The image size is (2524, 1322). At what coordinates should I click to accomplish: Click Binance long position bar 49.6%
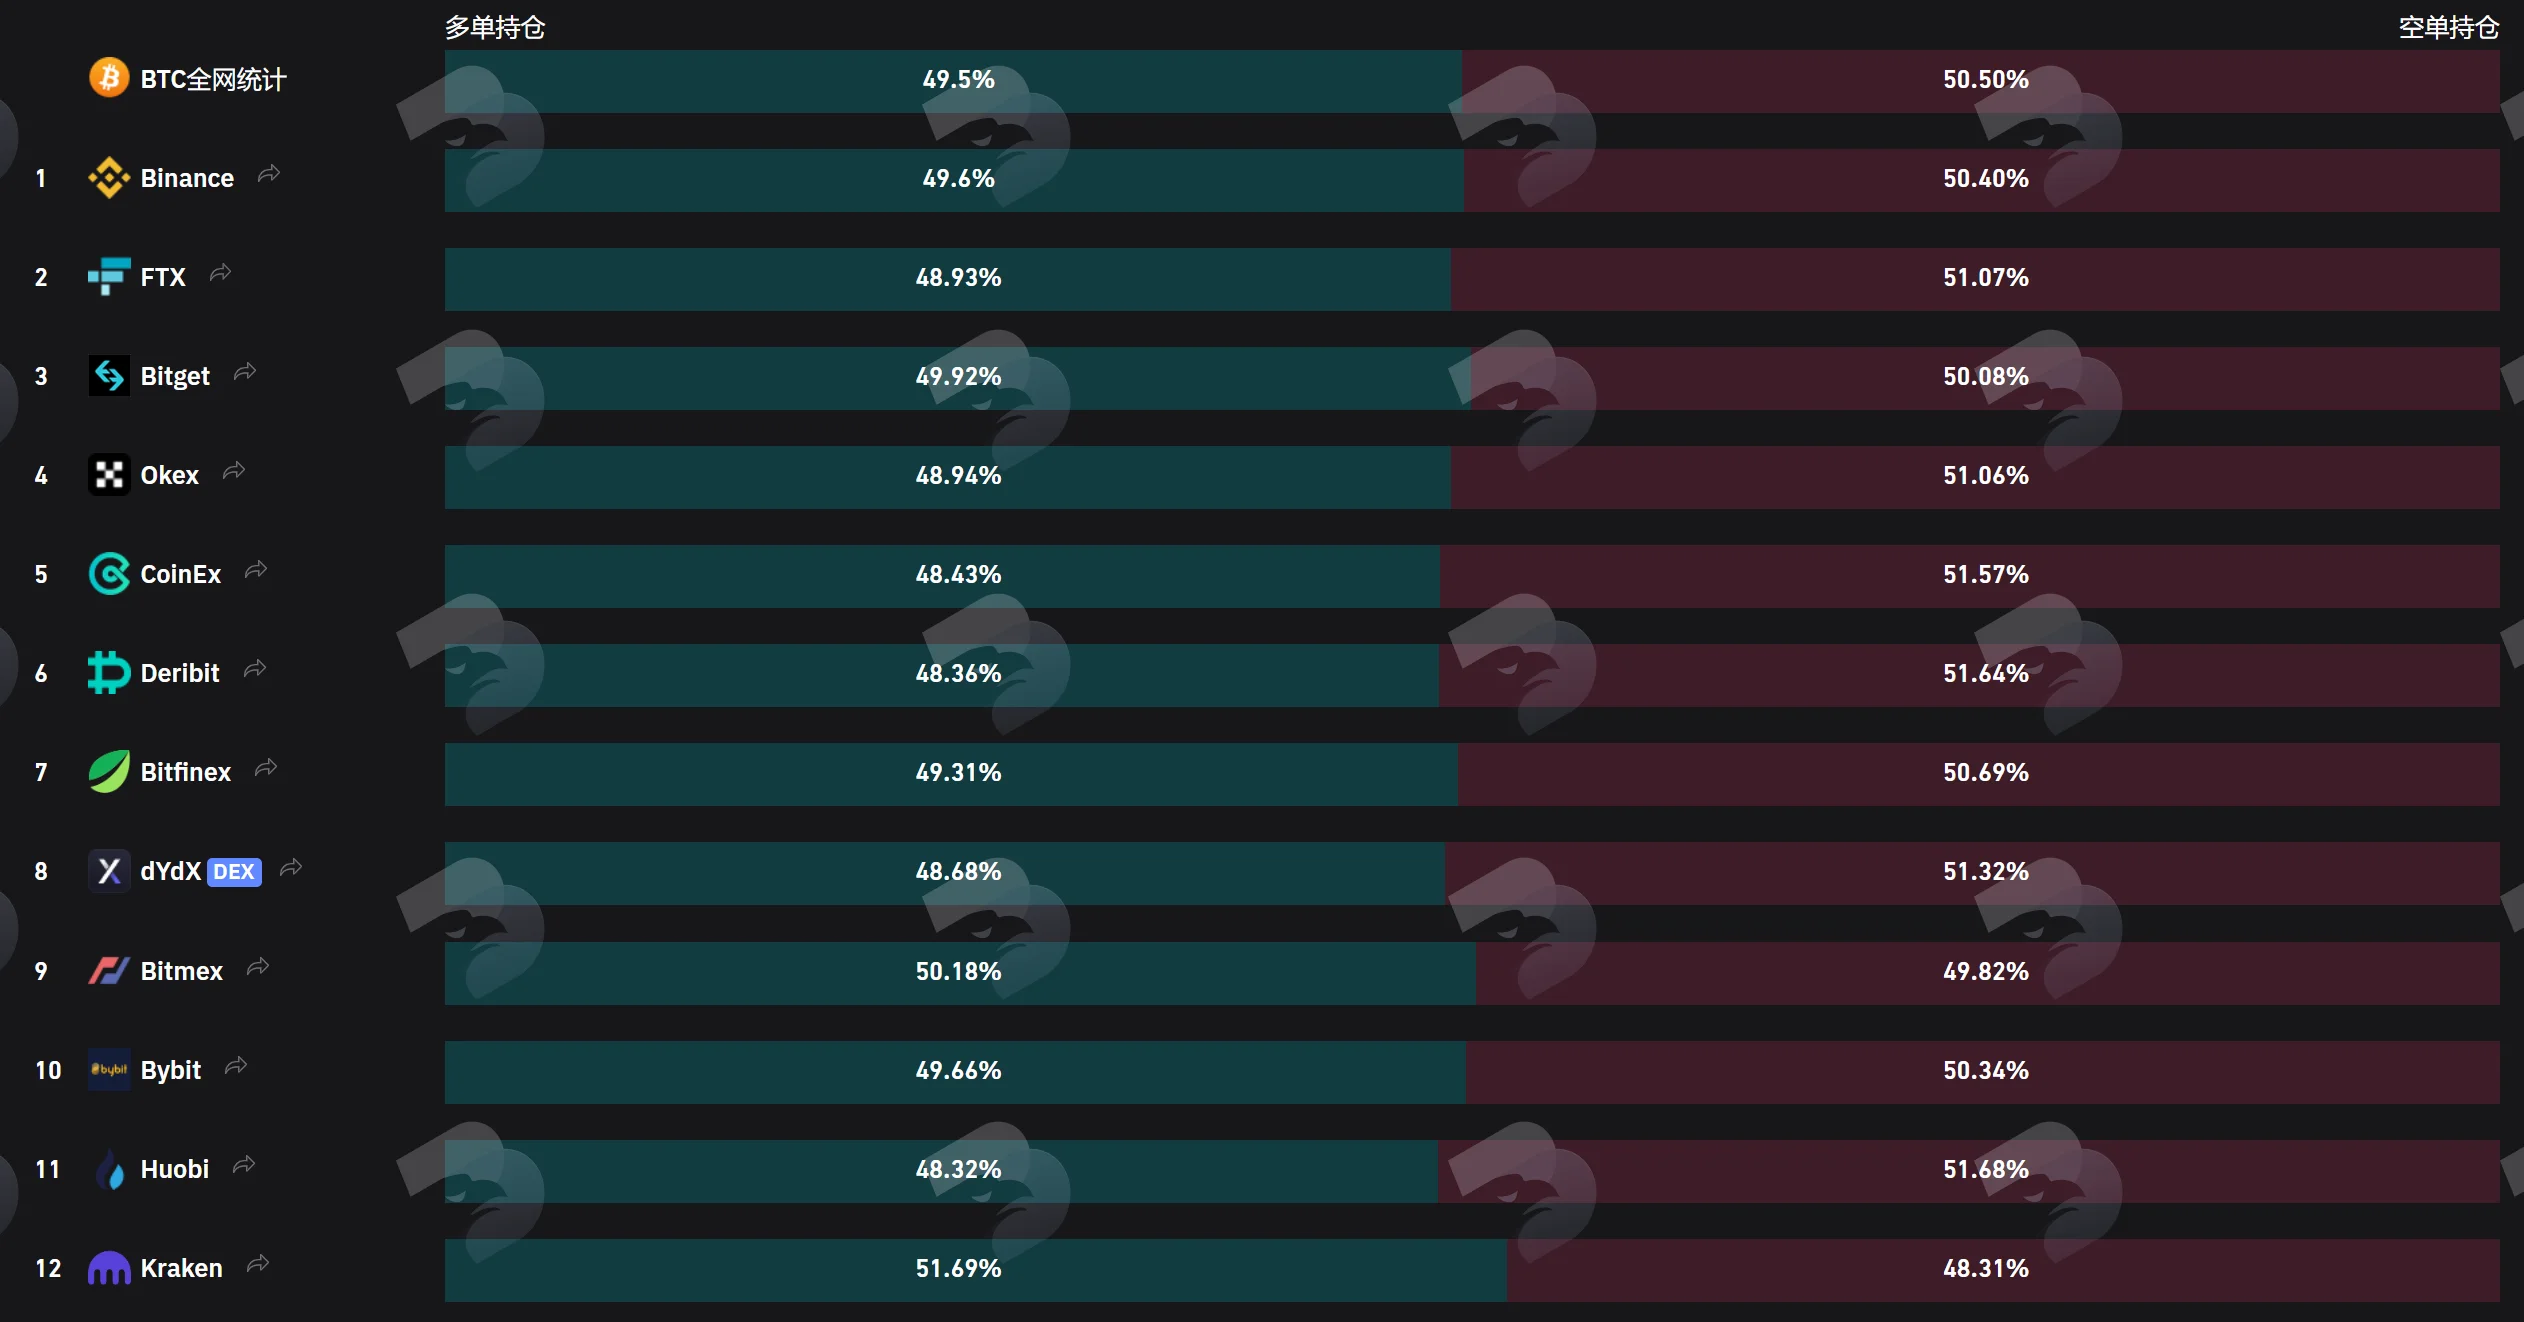[x=954, y=180]
